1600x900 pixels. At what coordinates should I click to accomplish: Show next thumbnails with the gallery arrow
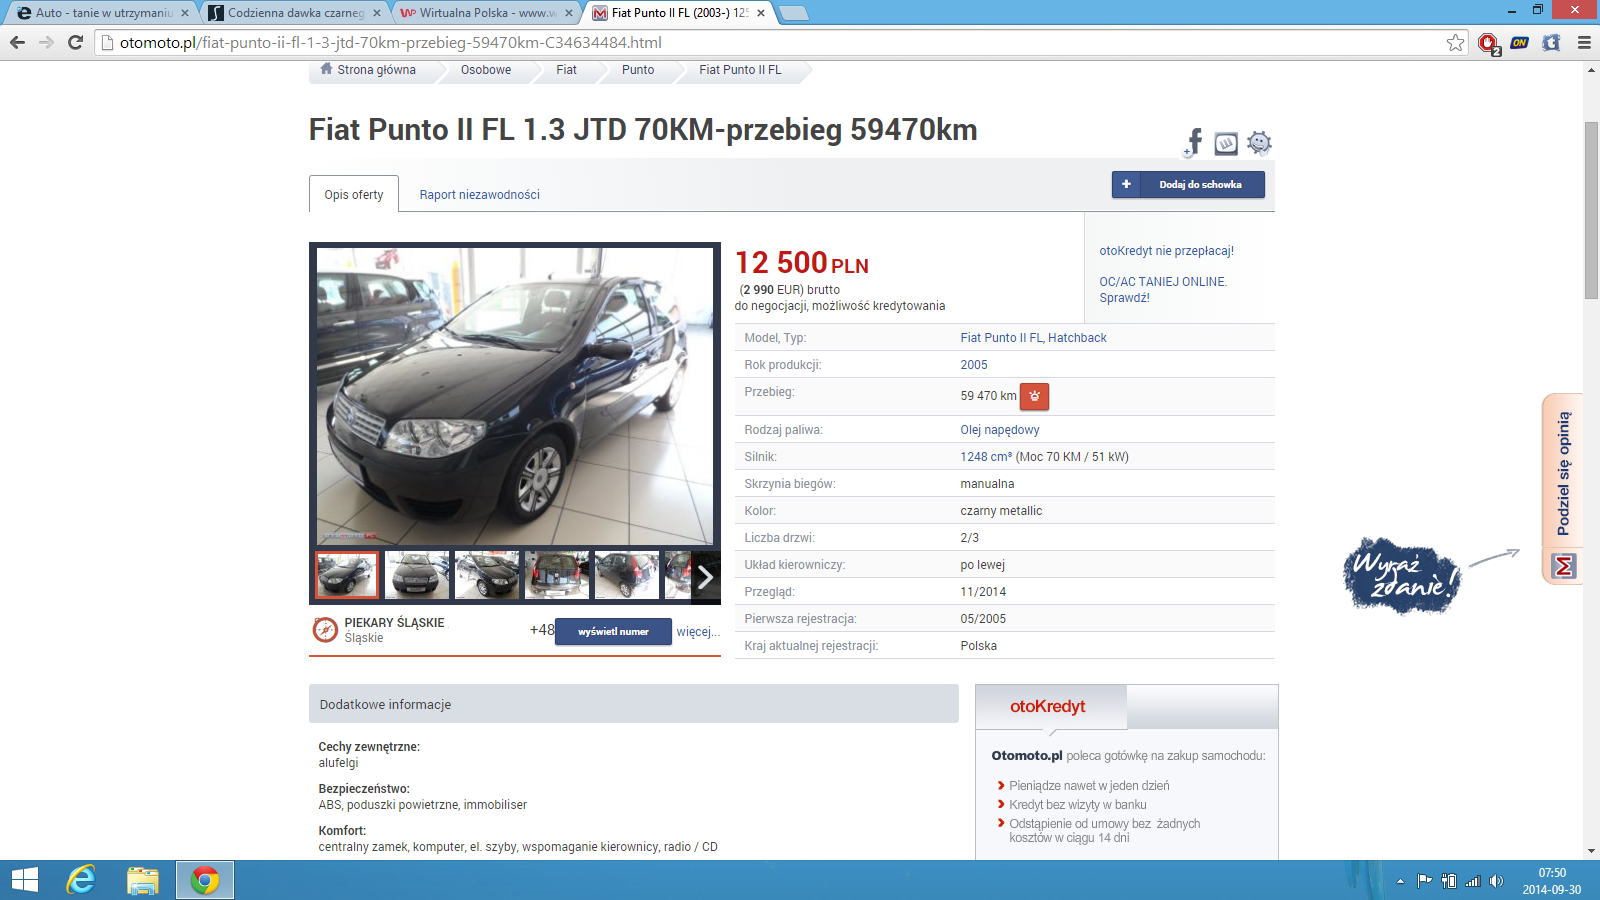(x=705, y=576)
